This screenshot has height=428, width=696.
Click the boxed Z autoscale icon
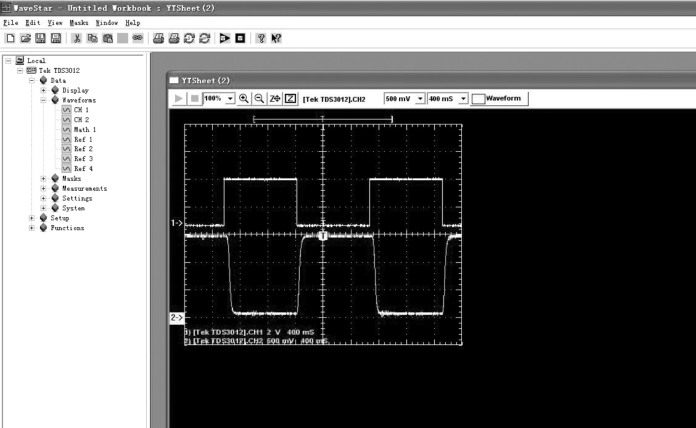pos(290,99)
